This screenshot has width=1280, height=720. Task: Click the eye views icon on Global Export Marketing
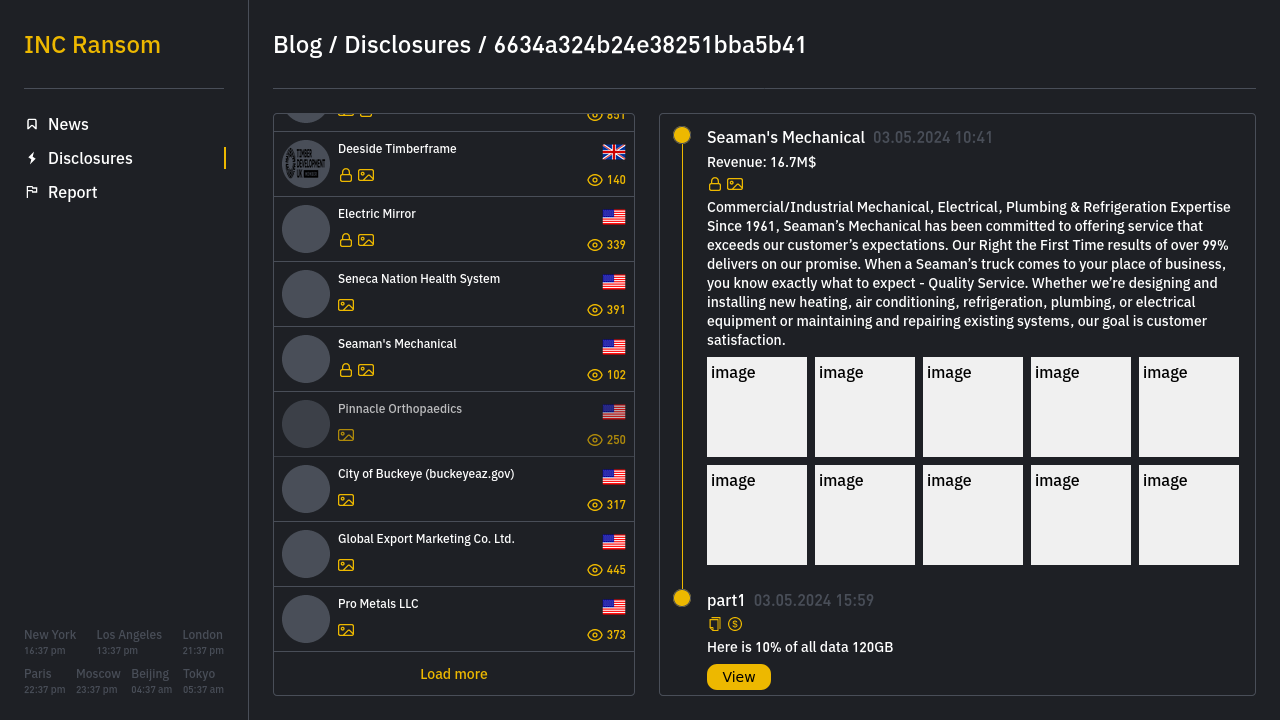coord(595,570)
